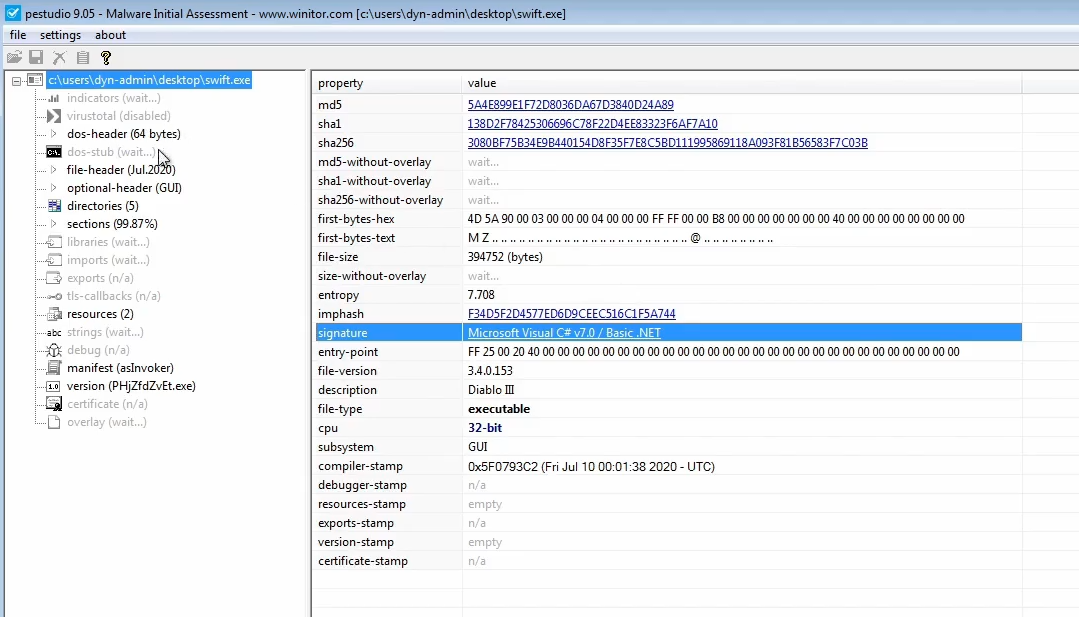Click the copy report toolbar icon

83,58
